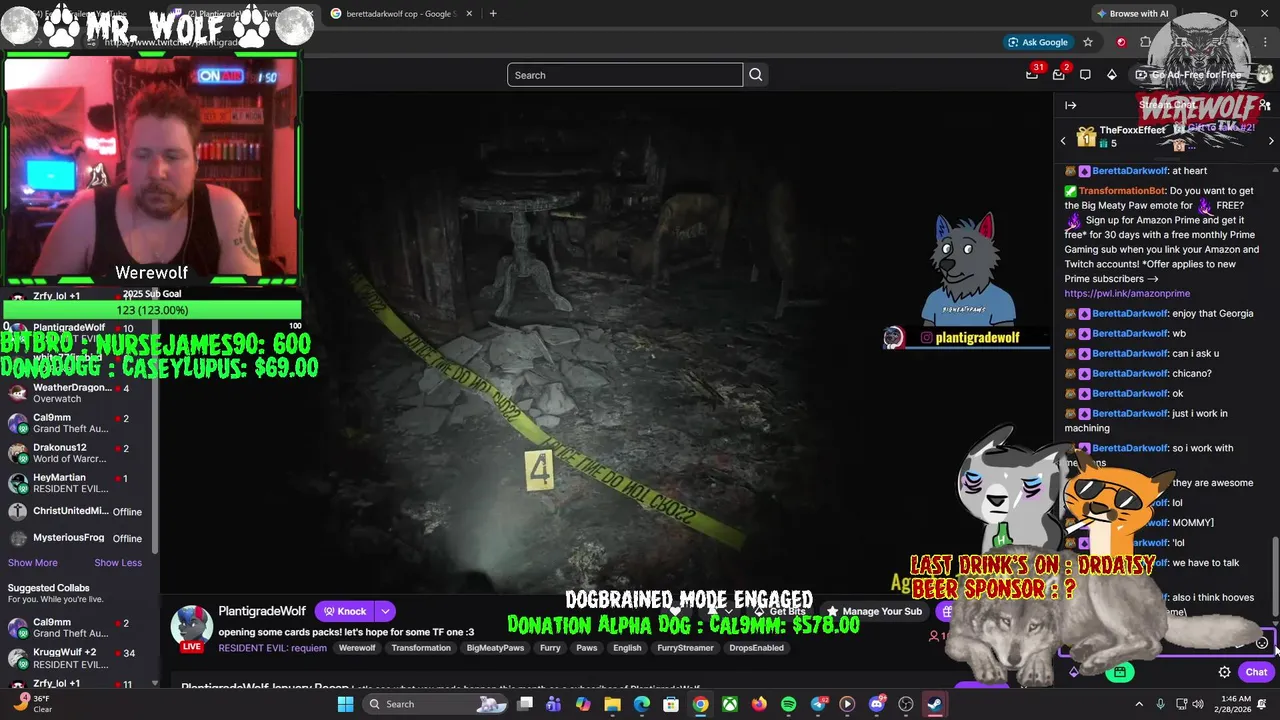Open chat settings gear icon
Screen dimensions: 1280x720
coord(1225,672)
